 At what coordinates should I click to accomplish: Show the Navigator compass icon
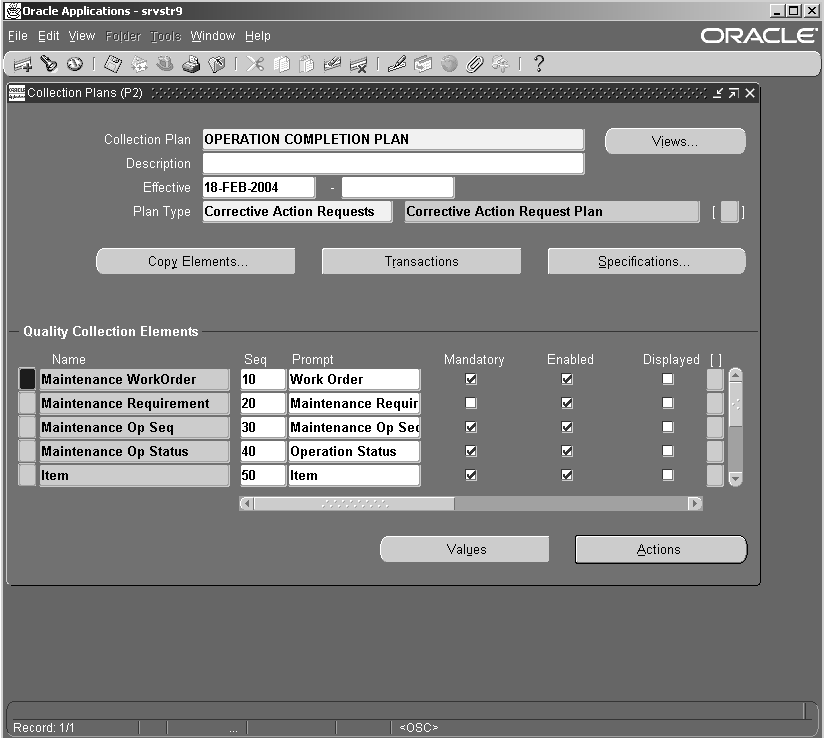coord(75,64)
